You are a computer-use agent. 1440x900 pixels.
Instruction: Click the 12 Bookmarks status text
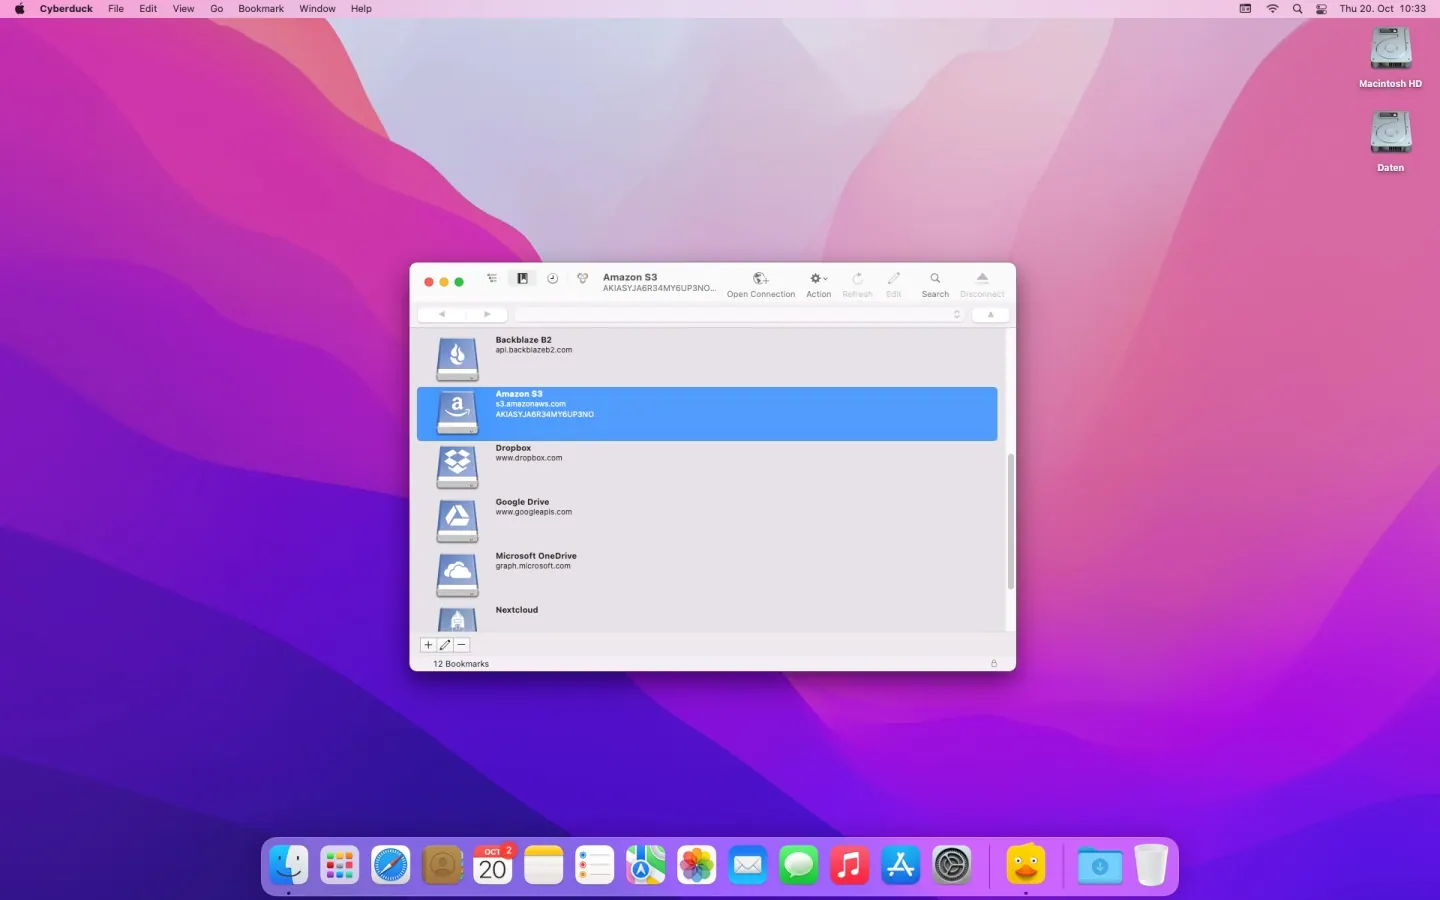(x=461, y=664)
